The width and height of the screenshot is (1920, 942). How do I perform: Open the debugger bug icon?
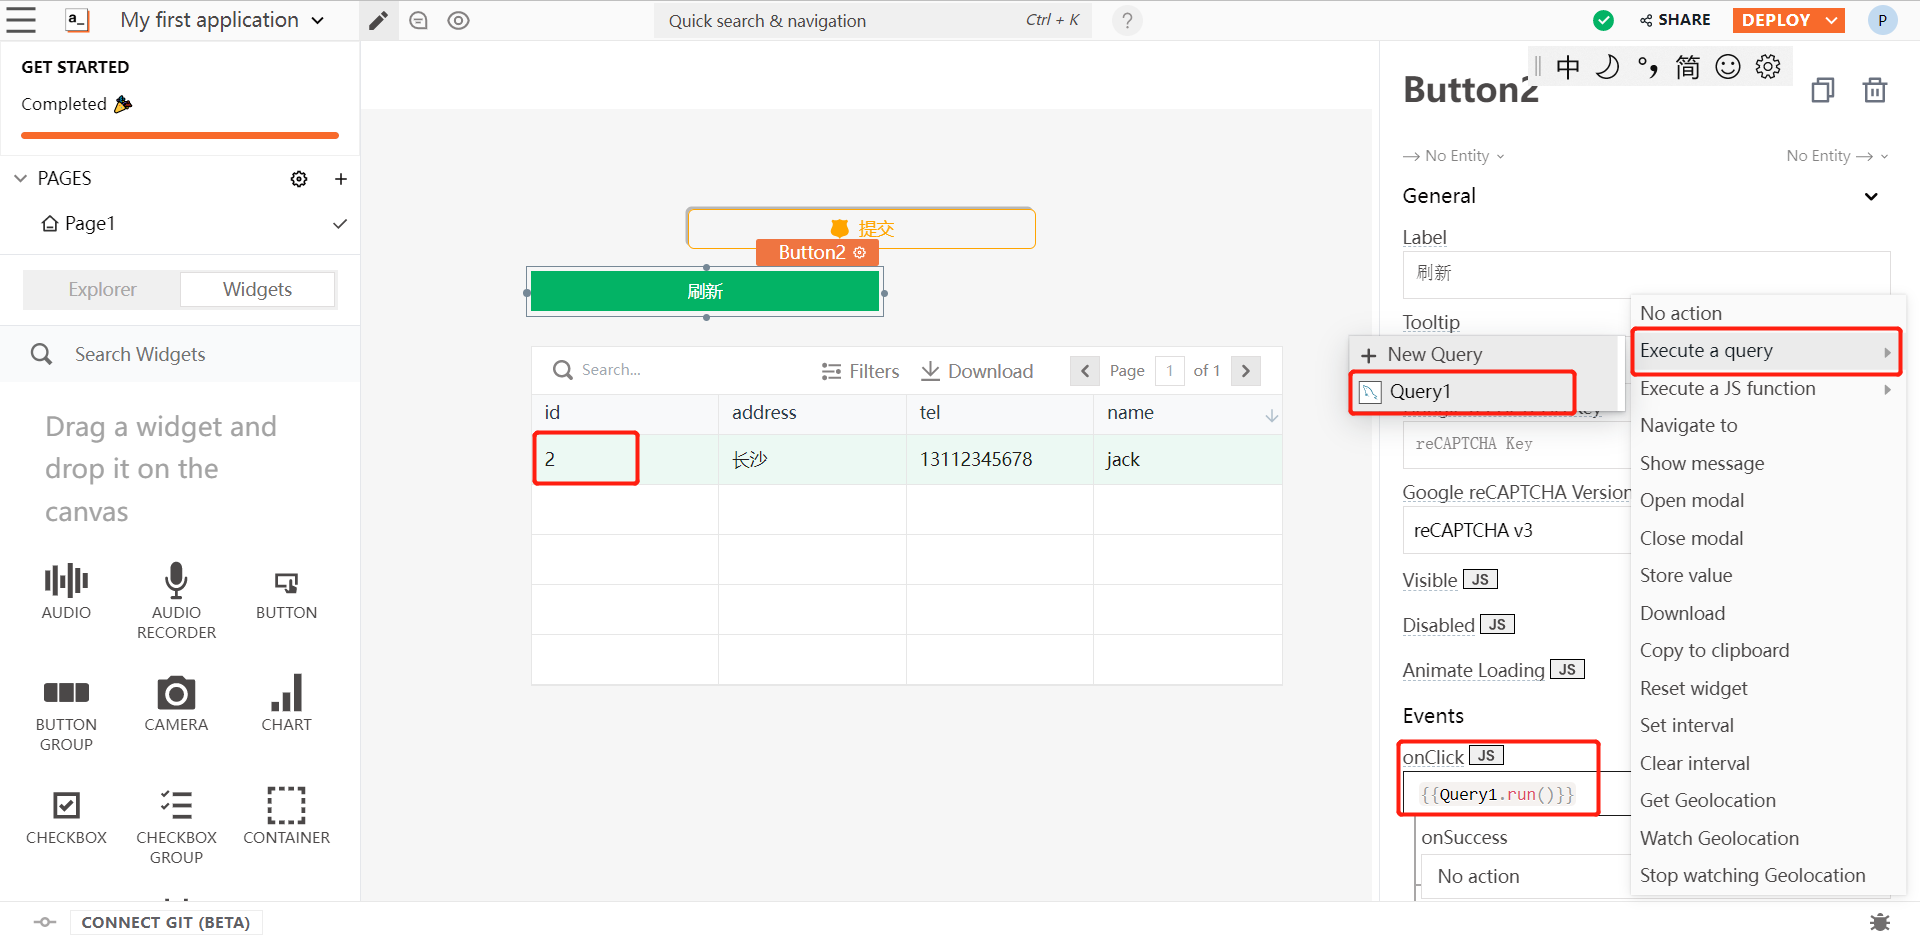coord(1880,921)
